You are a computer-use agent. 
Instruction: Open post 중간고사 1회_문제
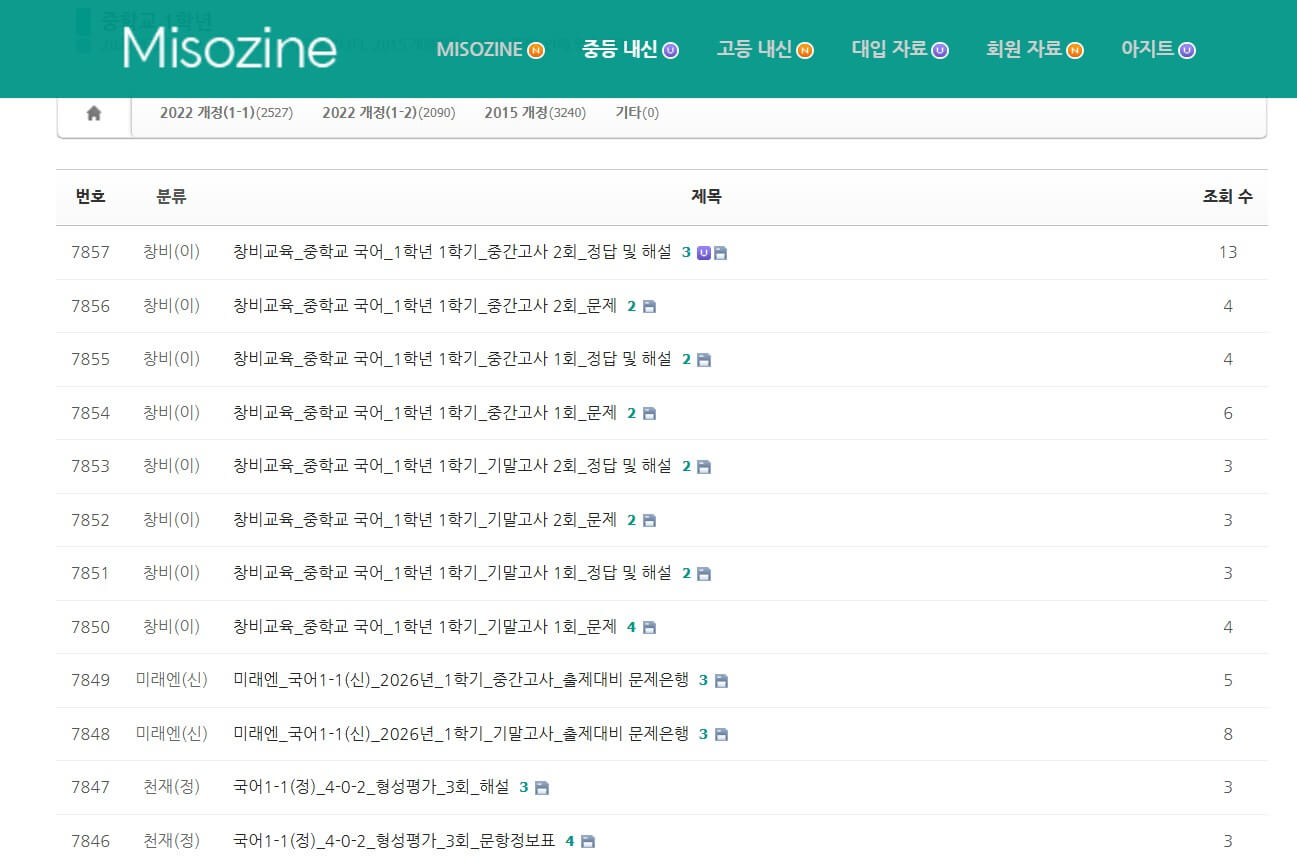pos(425,413)
